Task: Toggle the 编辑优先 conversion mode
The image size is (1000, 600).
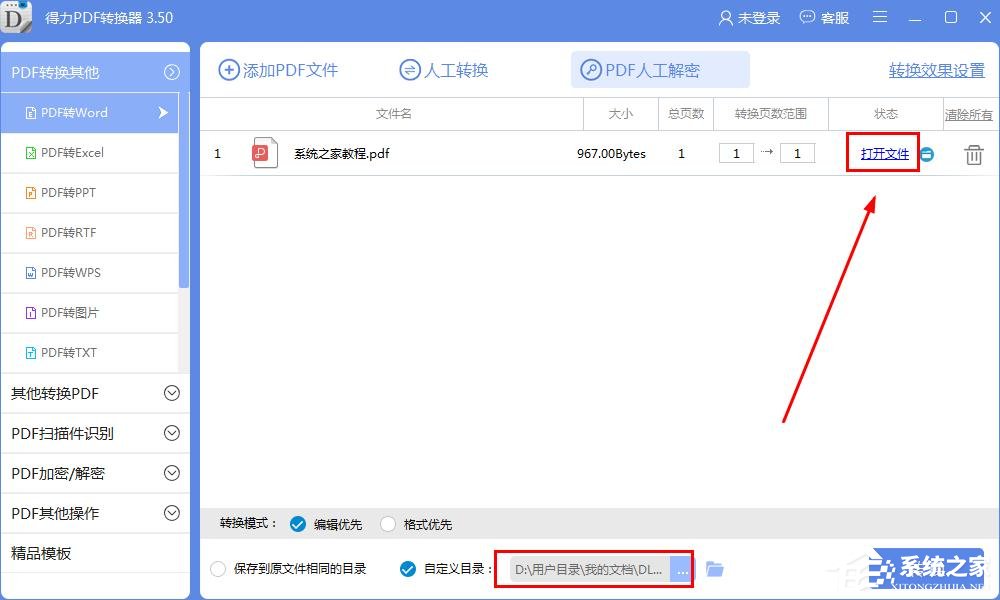Action: pos(298,523)
